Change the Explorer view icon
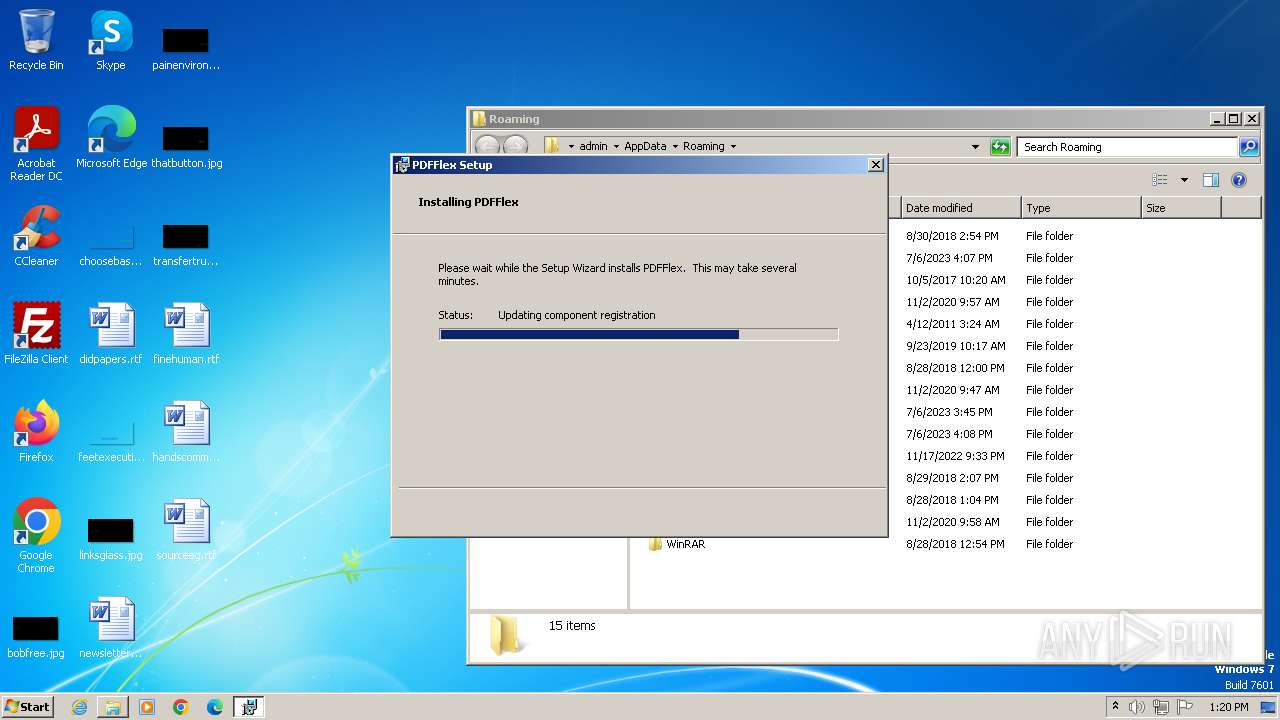Viewport: 1280px width, 720px height. click(1160, 180)
